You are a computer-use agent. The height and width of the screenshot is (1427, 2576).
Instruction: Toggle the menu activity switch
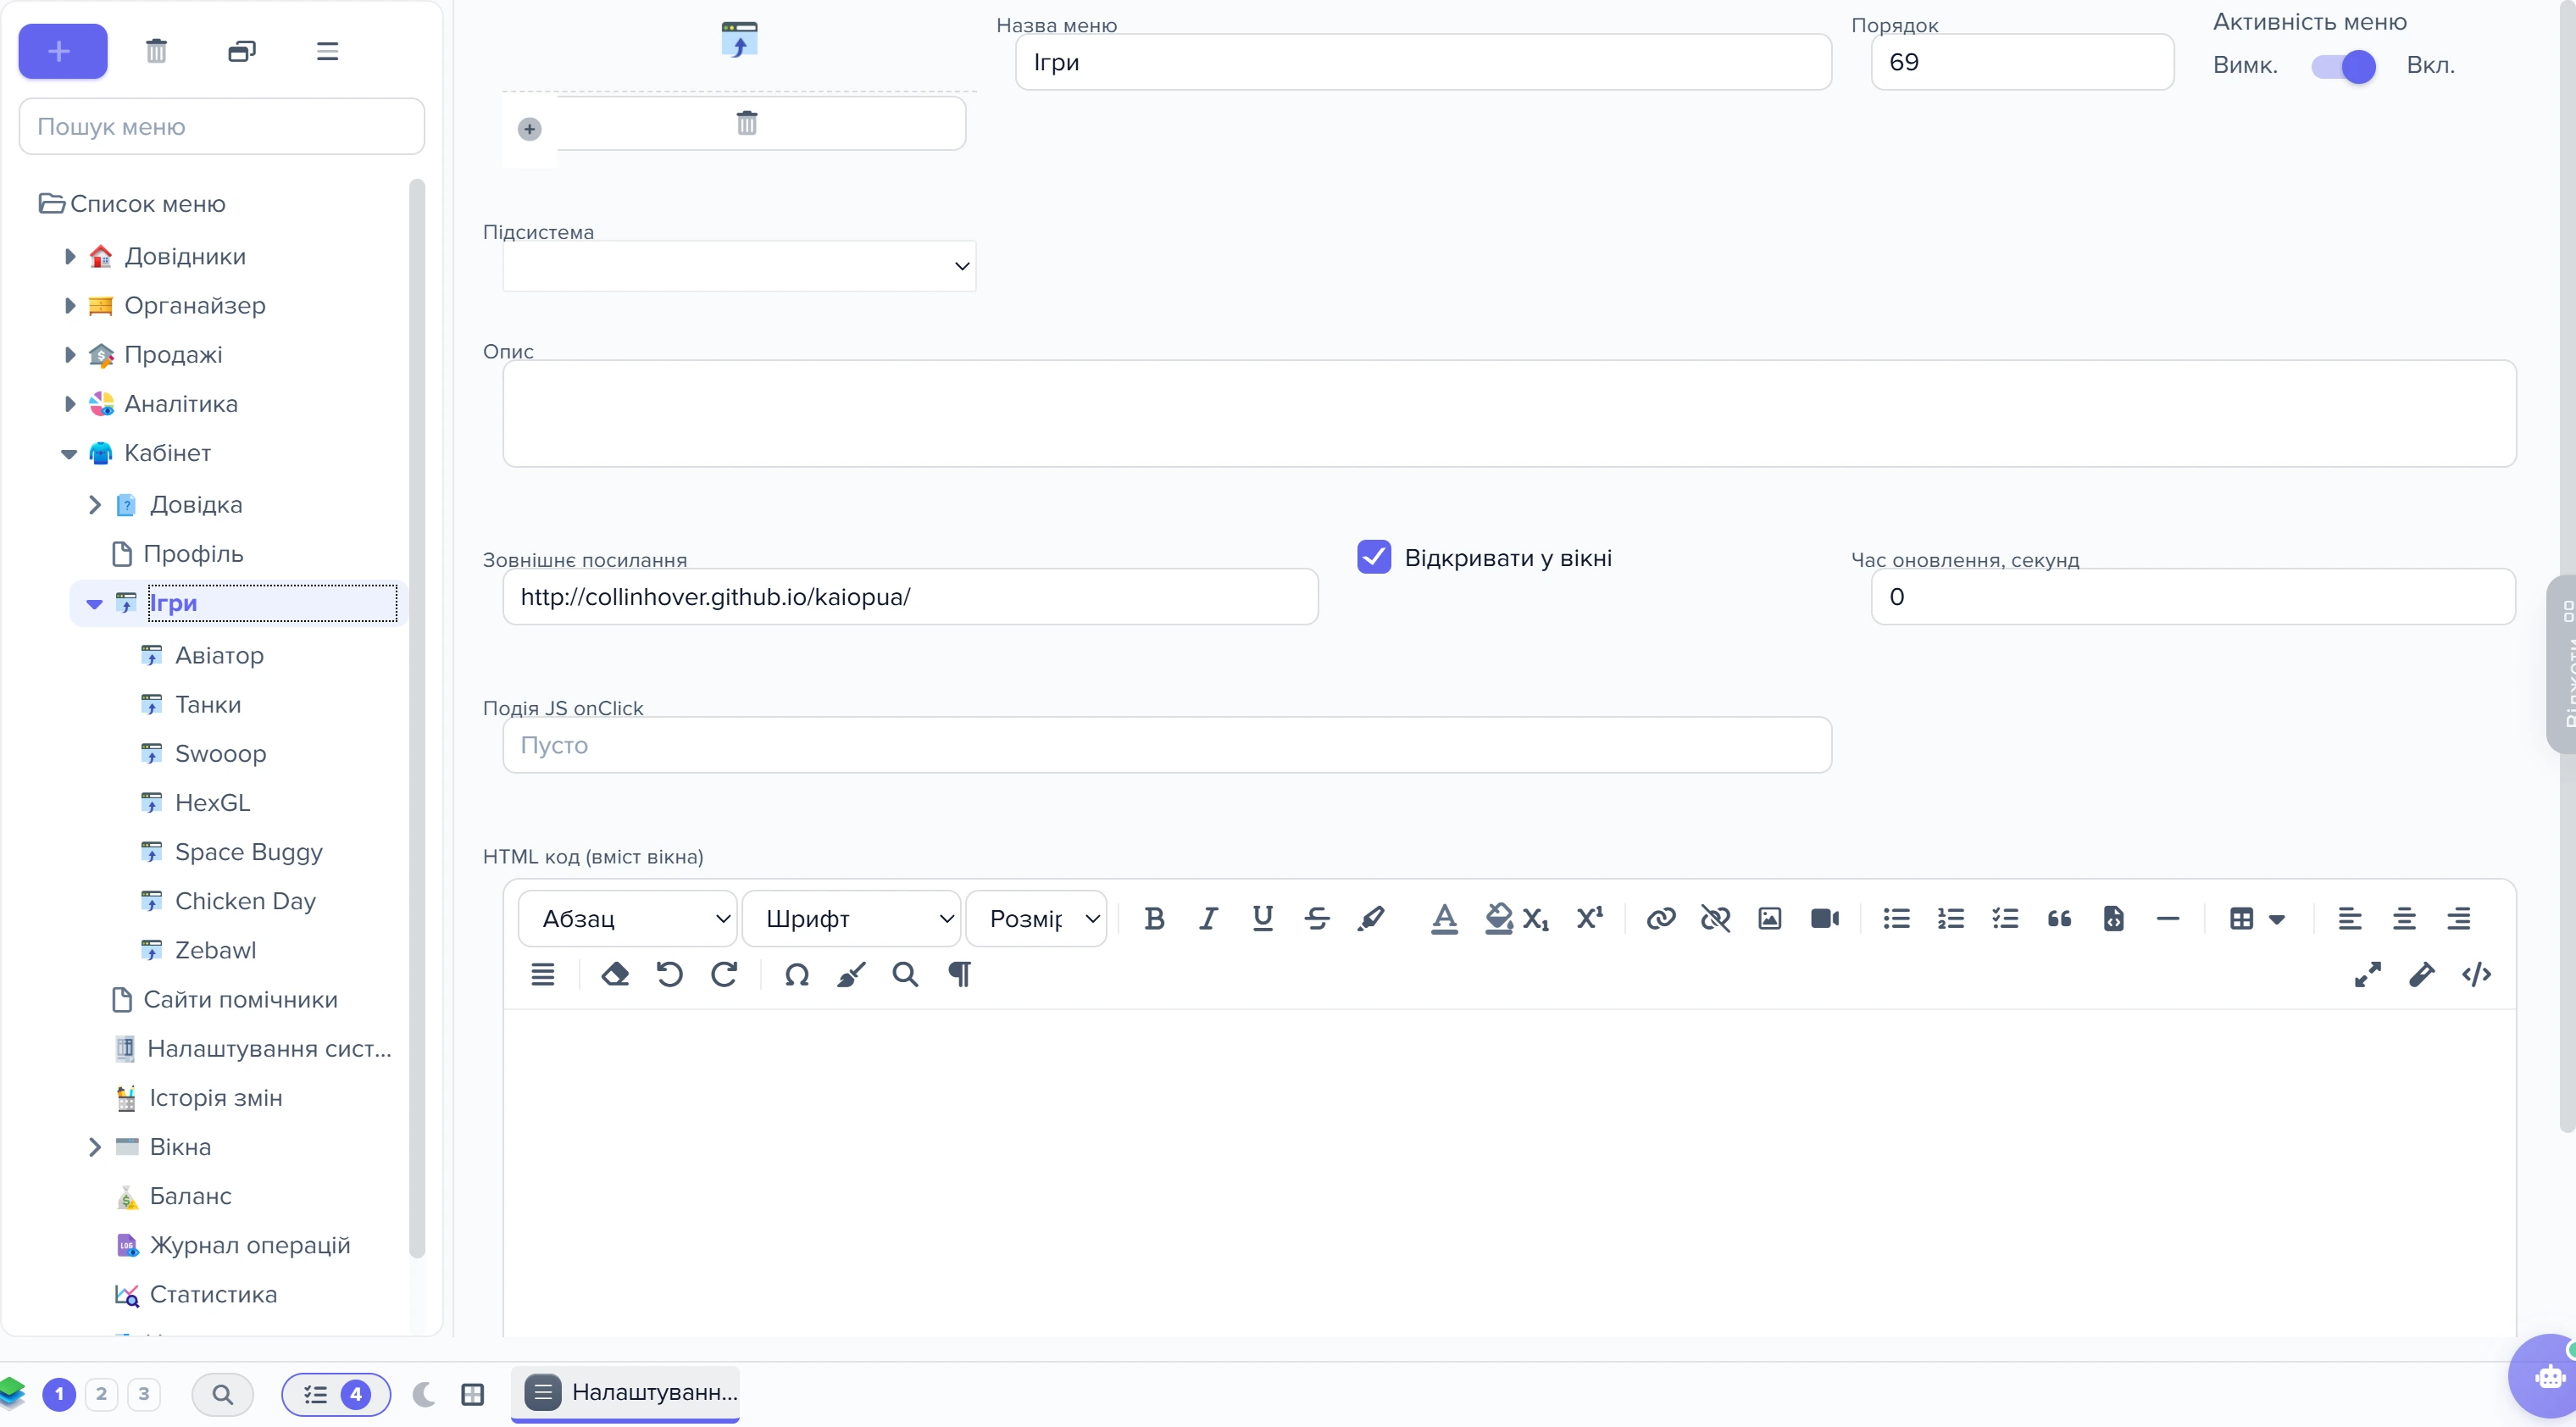click(x=2343, y=67)
